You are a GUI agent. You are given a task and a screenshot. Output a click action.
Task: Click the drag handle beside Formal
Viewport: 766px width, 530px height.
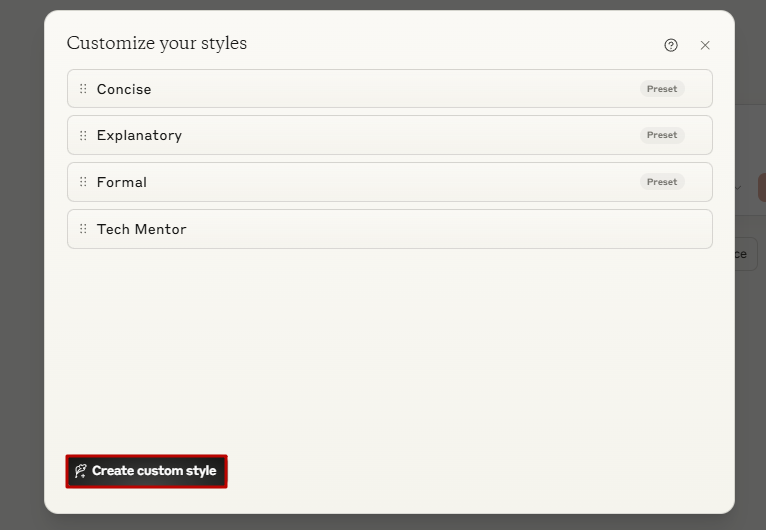click(83, 182)
